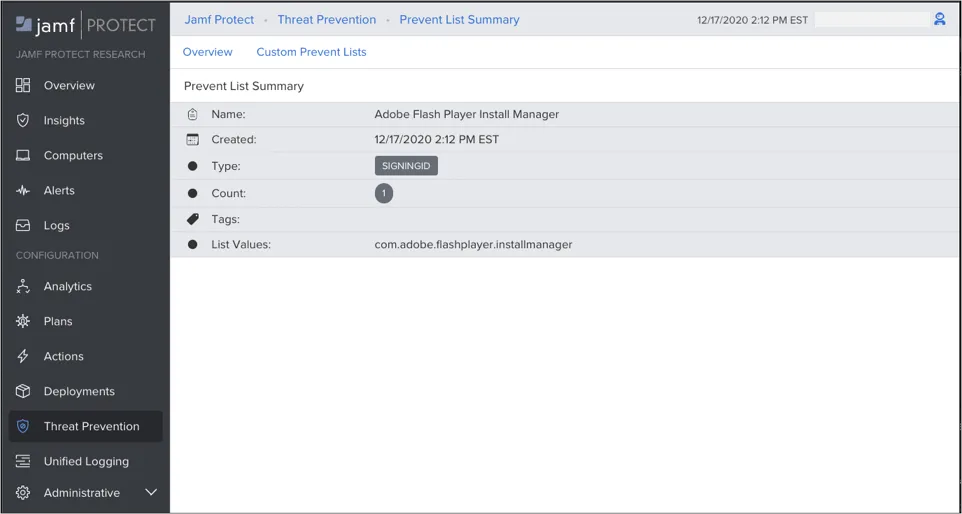Screen dimensions: 962x514
Task: Click the Unified Logging icon
Action: tap(23, 461)
